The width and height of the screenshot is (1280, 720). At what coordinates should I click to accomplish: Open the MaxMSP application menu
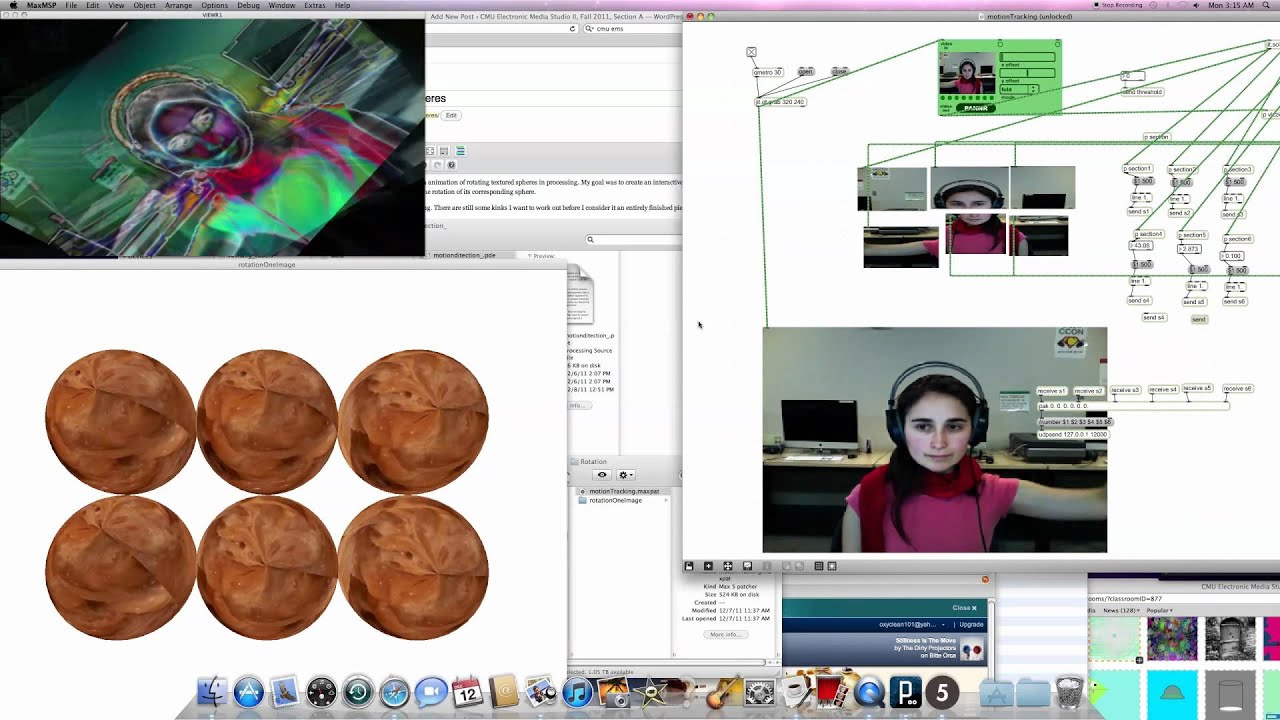(41, 5)
